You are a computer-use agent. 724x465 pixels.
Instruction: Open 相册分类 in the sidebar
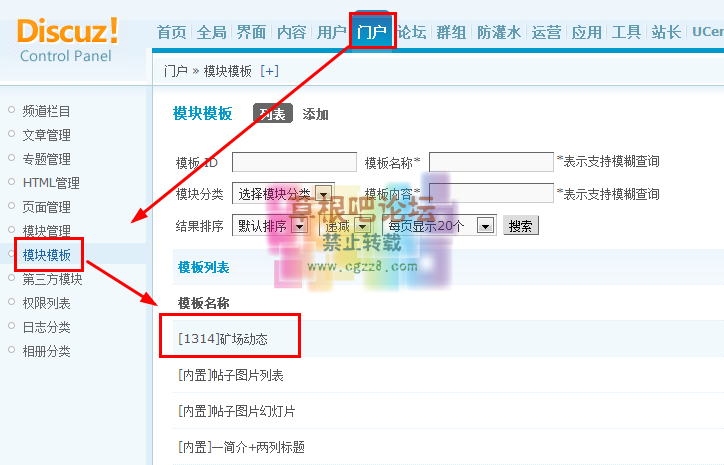coord(46,351)
